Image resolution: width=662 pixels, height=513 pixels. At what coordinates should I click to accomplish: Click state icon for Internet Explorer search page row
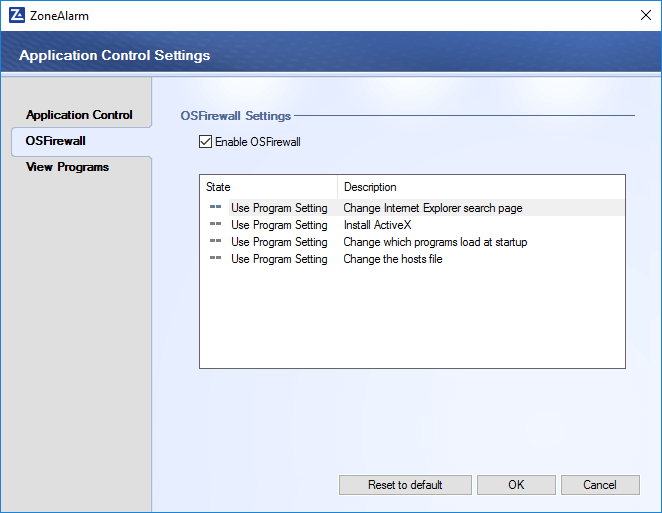[215, 208]
